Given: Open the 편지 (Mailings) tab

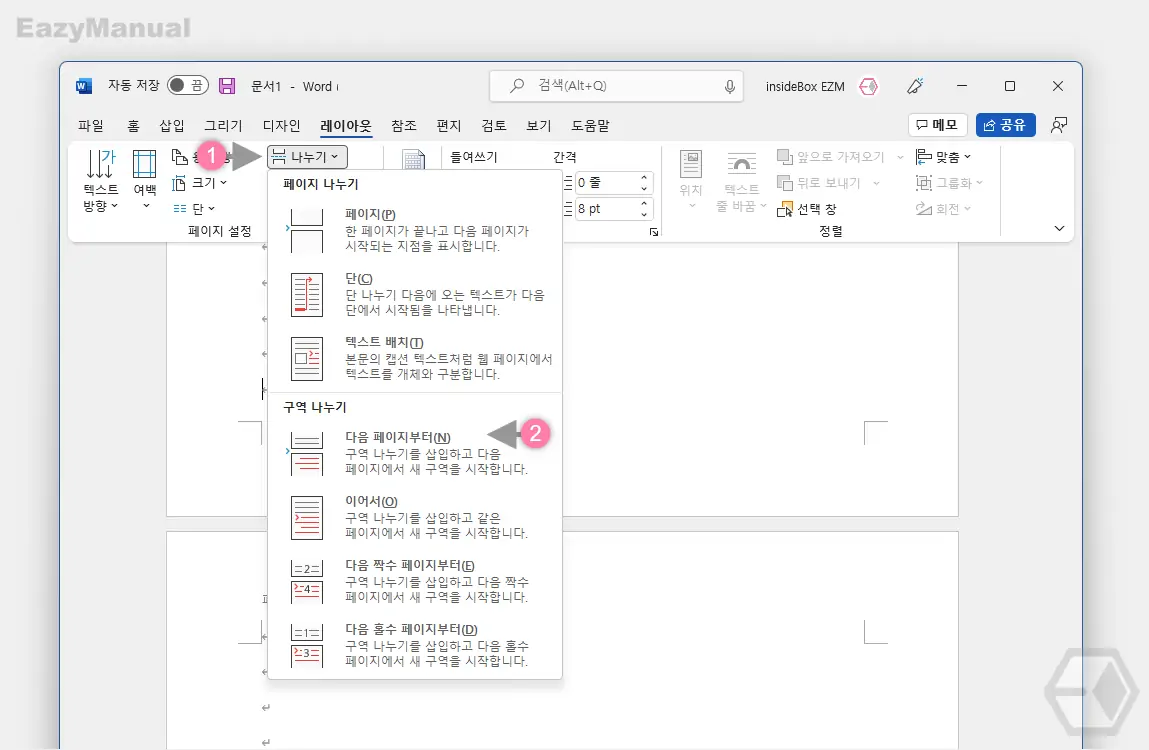Looking at the screenshot, I should 448,125.
